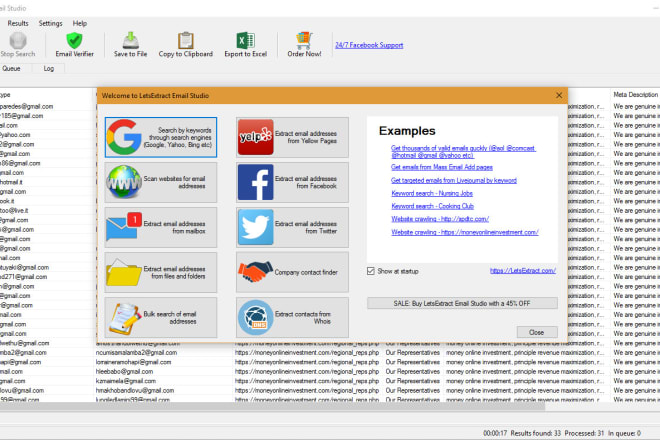This screenshot has height=440, width=660.
Task: Select Bulk search of email addresses
Action: [161, 317]
